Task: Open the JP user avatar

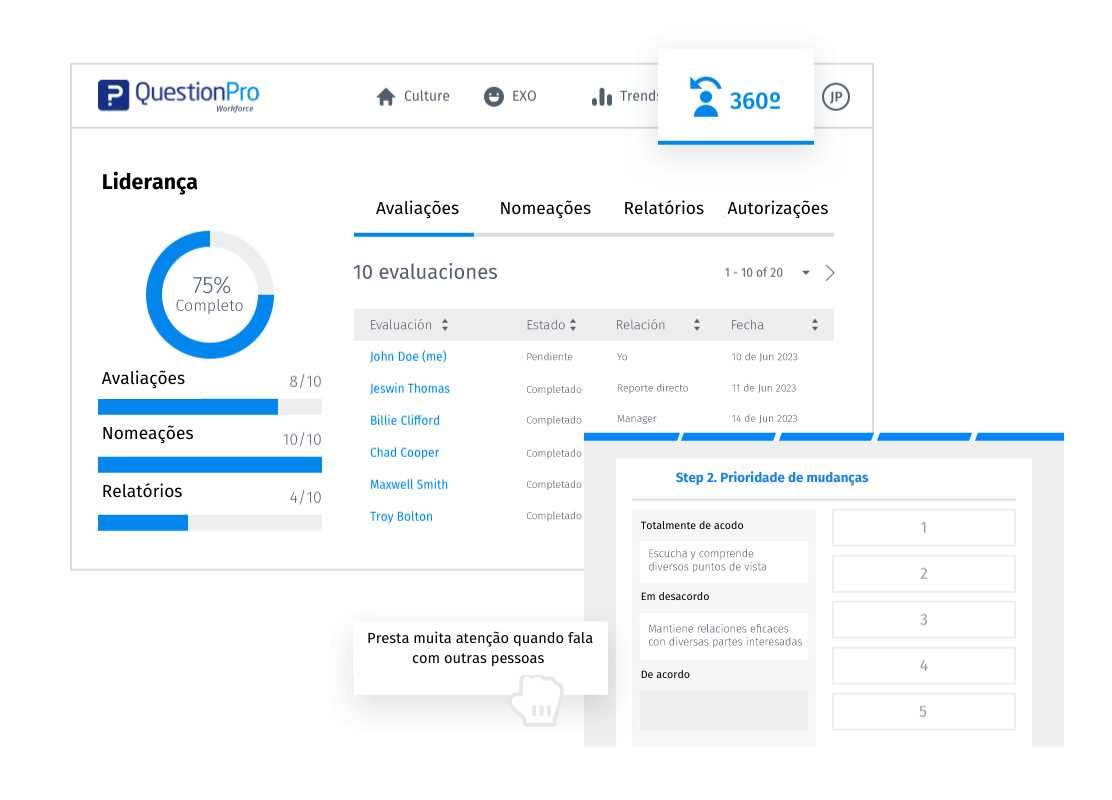Action: (835, 97)
